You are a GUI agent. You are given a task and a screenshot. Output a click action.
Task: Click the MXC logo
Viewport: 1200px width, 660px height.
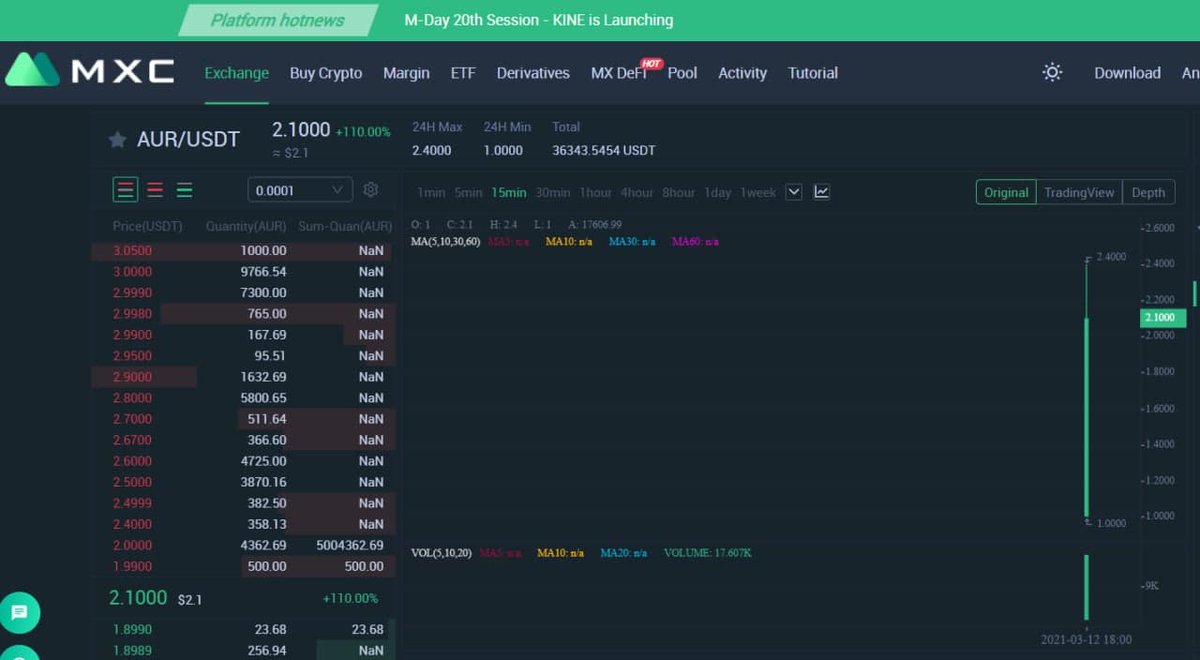(x=89, y=71)
